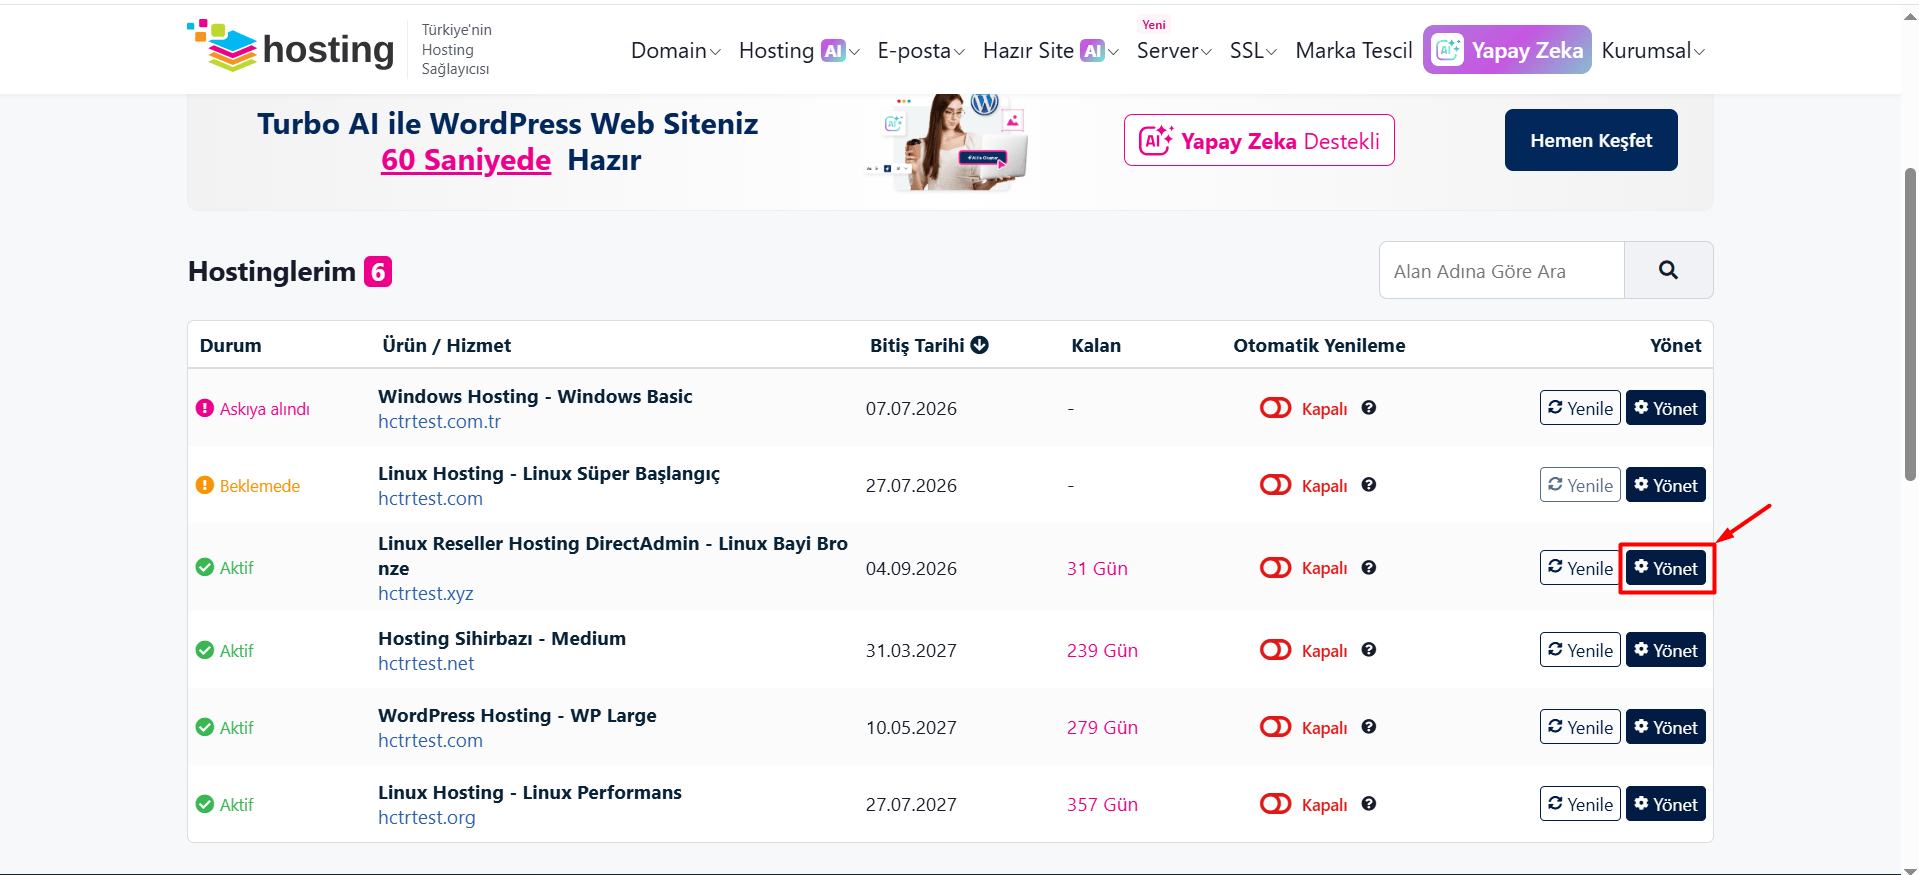Screen dimensions: 1919x875
Task: Click Yönet for WordPress Hosting WP Large
Action: tap(1666, 727)
